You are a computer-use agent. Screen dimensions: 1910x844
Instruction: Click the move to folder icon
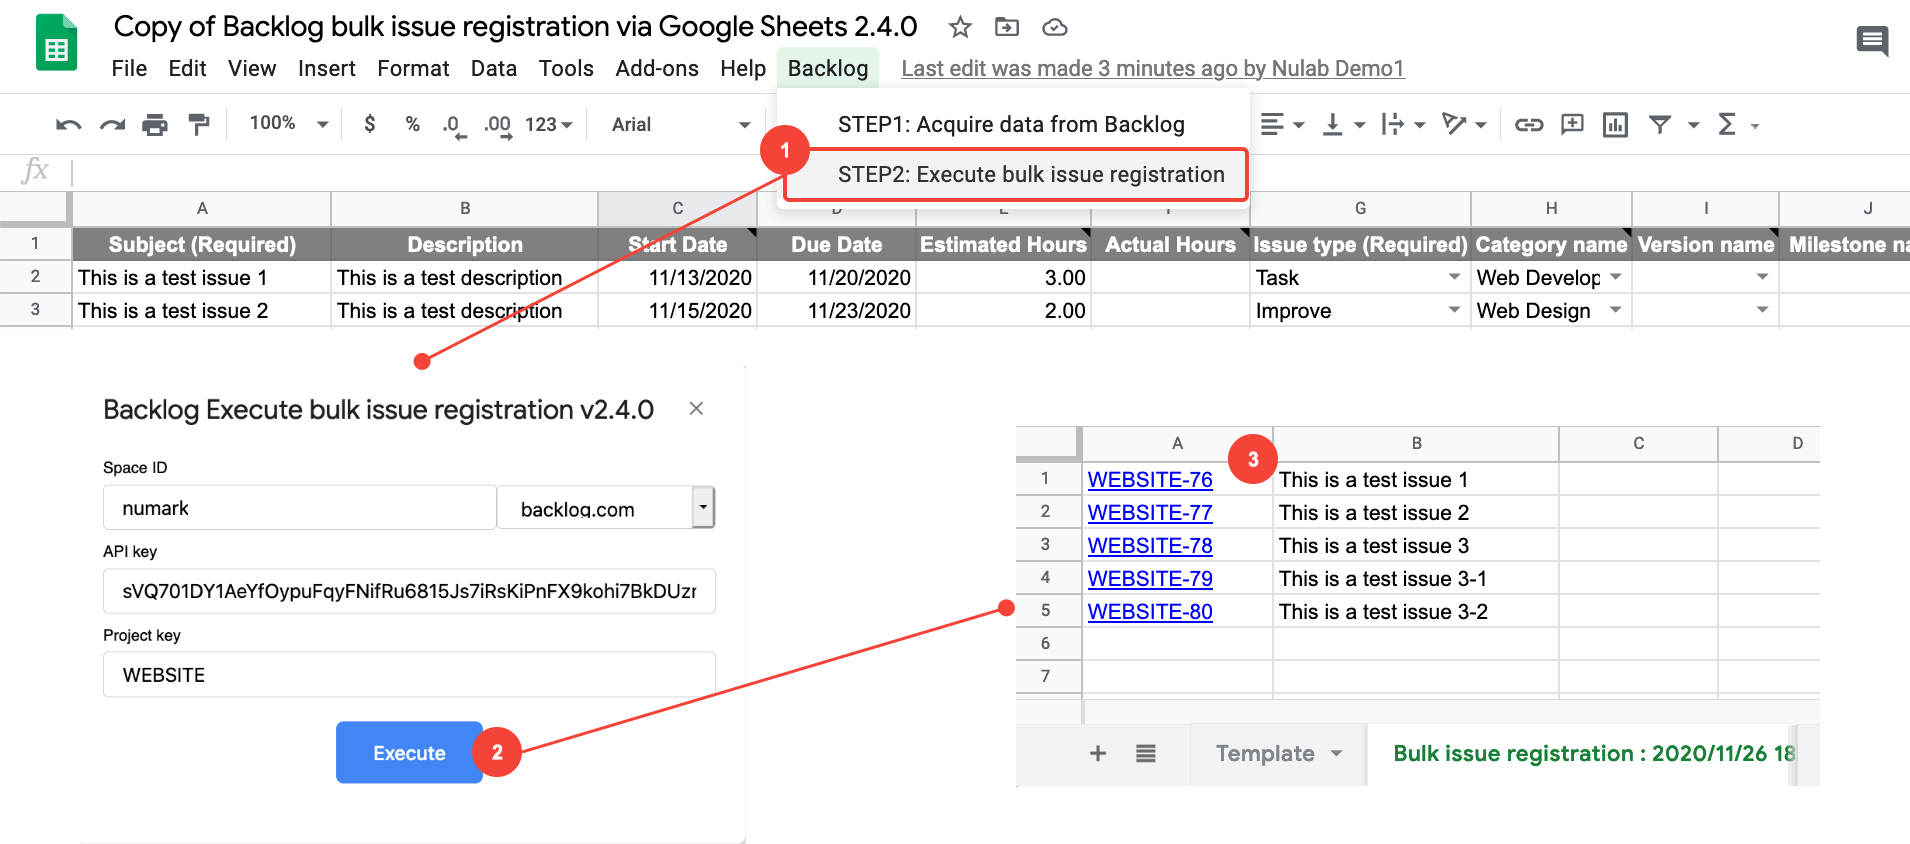(x=1007, y=27)
